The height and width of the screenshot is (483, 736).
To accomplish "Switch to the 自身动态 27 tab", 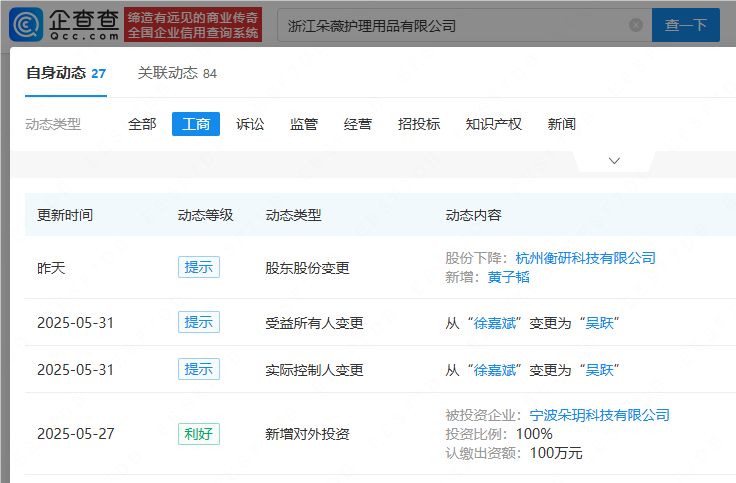I will (66, 74).
